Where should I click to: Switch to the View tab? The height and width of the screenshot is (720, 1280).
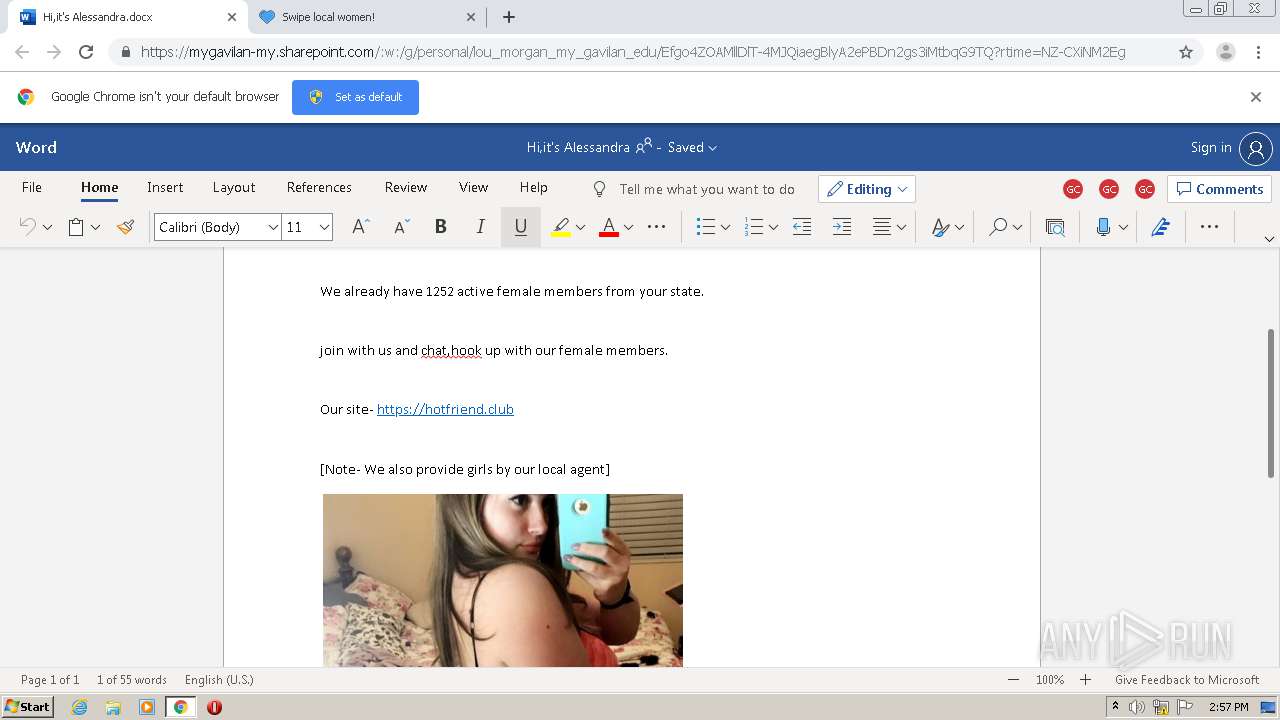[473, 187]
